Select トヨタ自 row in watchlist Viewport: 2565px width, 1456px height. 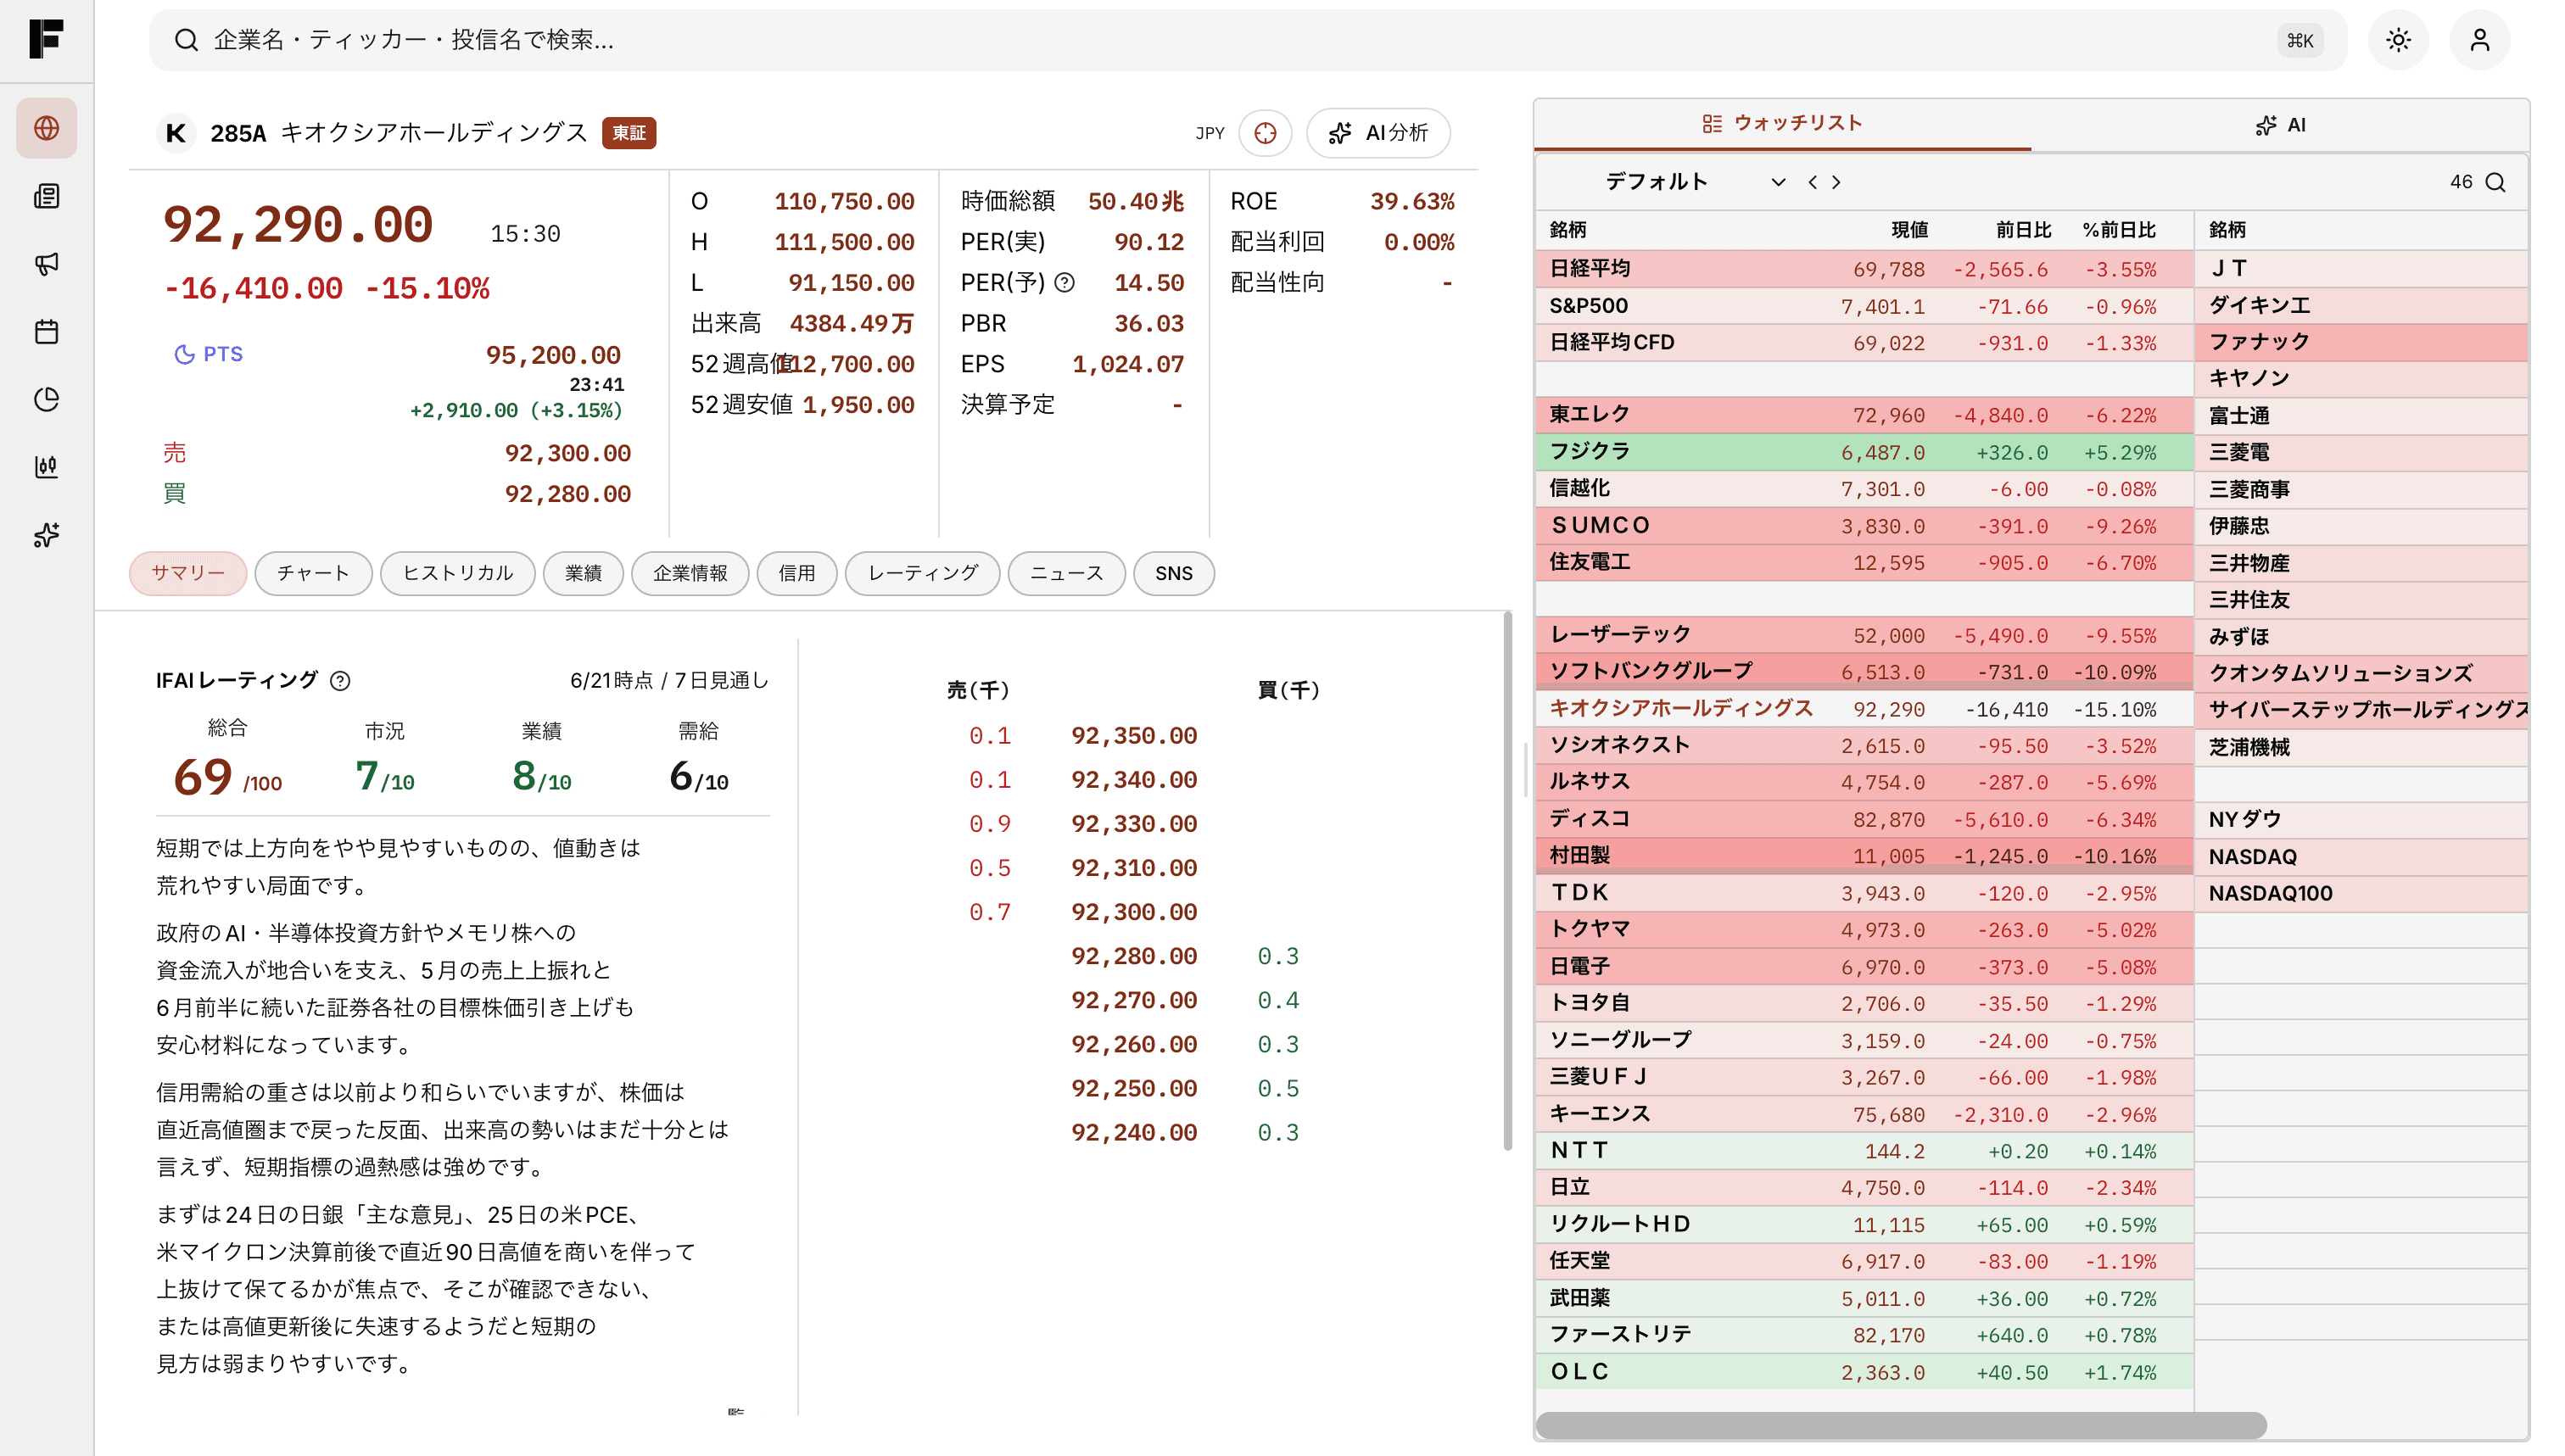tap(1864, 1003)
